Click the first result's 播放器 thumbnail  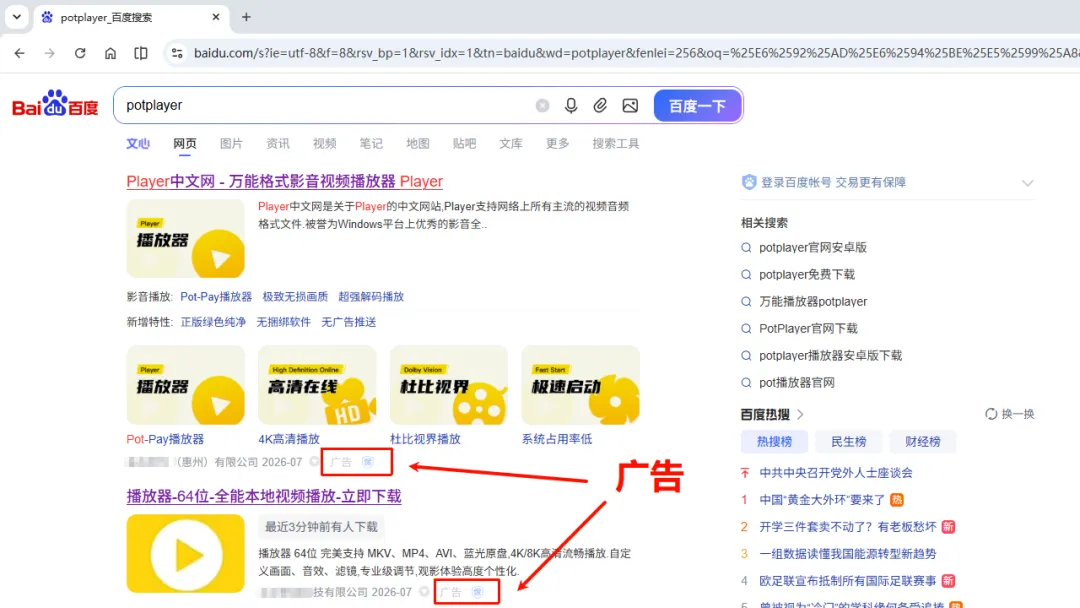(x=185, y=238)
